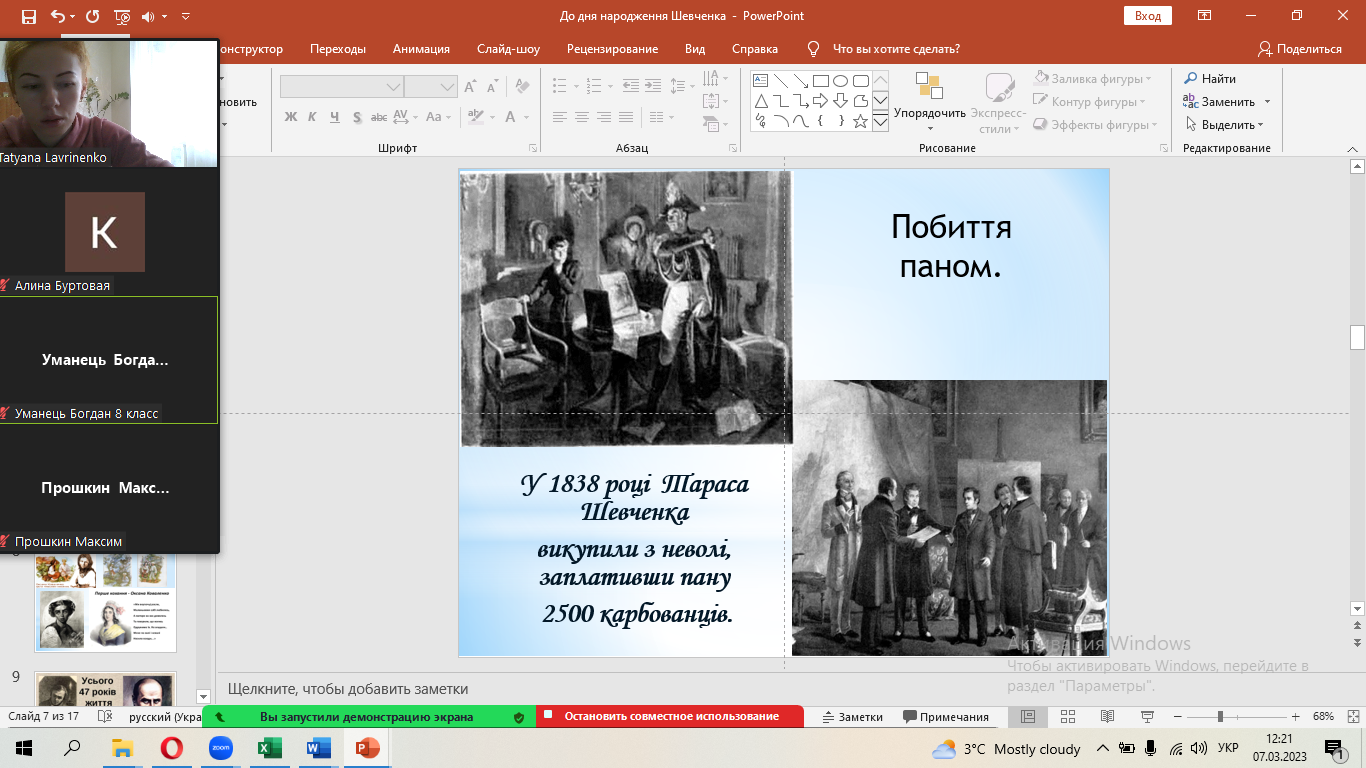Open the Arrange (Упорядочить) shapes tool
The width and height of the screenshot is (1366, 768).
(x=929, y=101)
